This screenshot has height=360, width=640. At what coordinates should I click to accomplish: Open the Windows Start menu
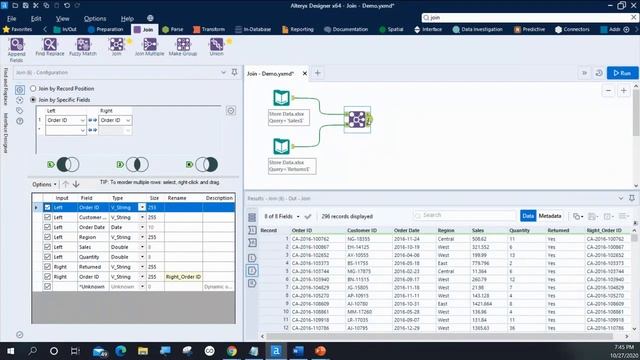(11, 351)
